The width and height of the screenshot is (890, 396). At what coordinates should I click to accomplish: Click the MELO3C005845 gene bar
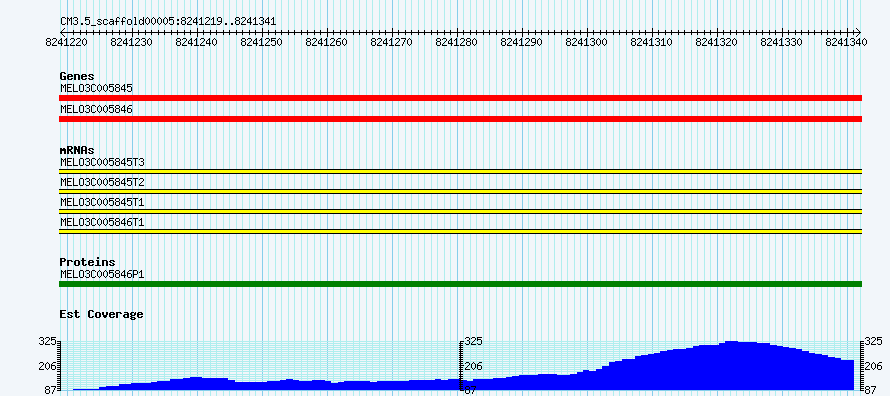(x=460, y=98)
